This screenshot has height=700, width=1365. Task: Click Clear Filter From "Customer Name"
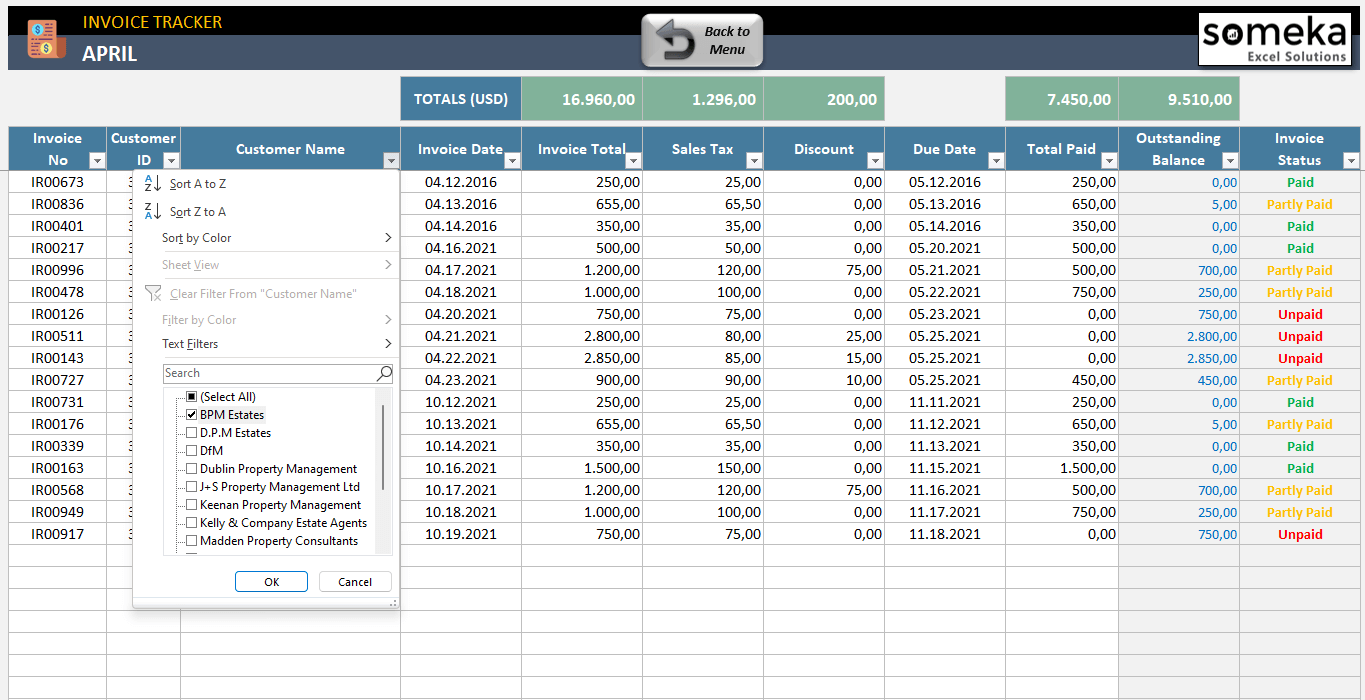click(x=266, y=293)
